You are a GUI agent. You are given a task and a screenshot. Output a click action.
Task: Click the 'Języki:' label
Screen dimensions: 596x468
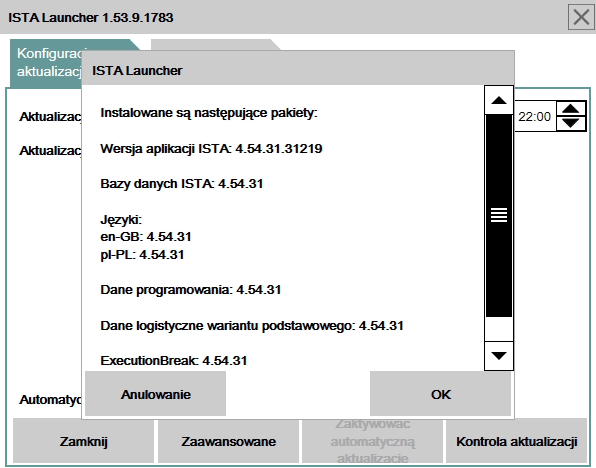(x=121, y=219)
